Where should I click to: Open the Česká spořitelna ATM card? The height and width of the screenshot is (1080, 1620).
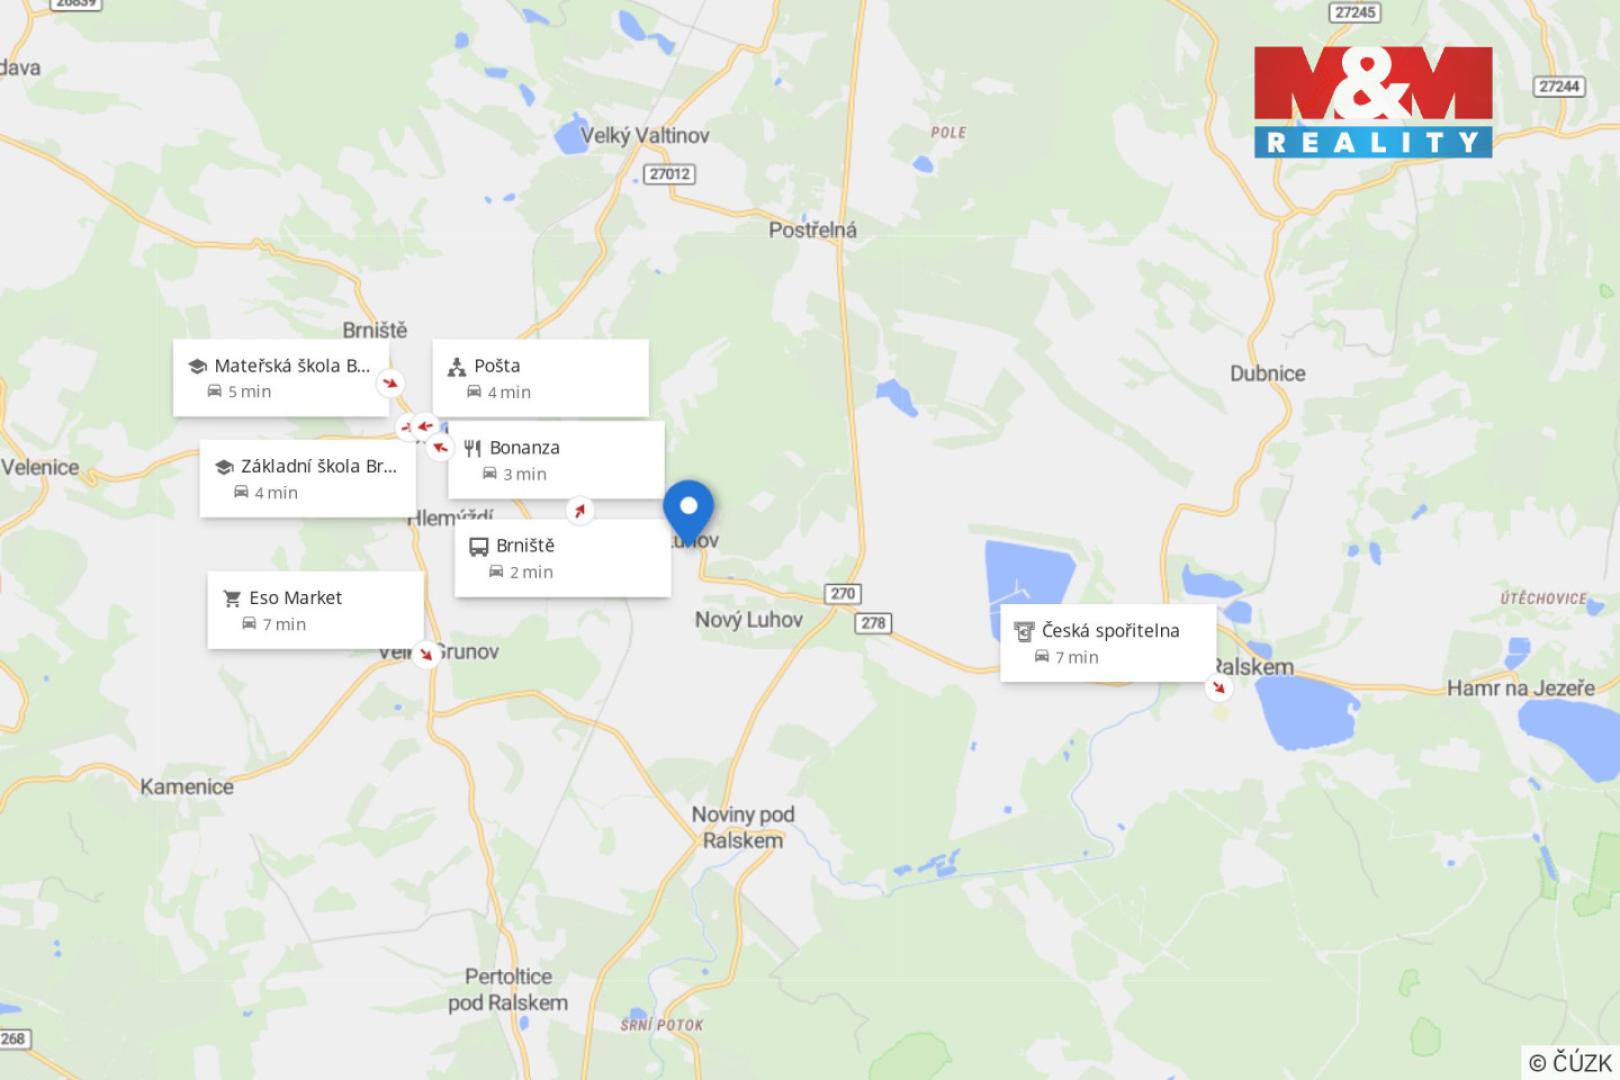(x=1109, y=643)
